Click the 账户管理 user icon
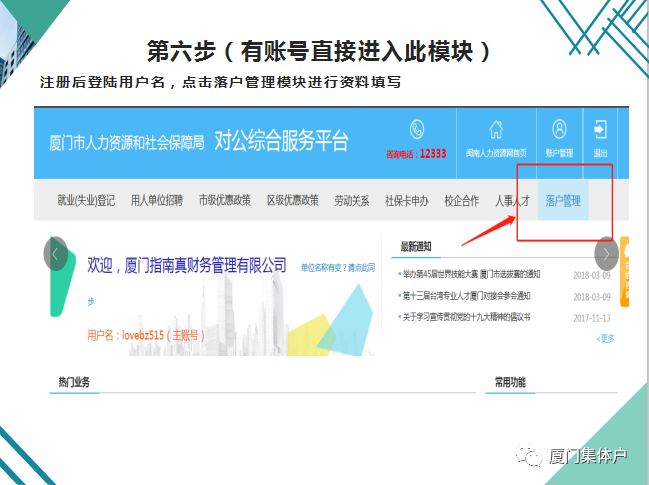649x485 pixels. [x=559, y=130]
